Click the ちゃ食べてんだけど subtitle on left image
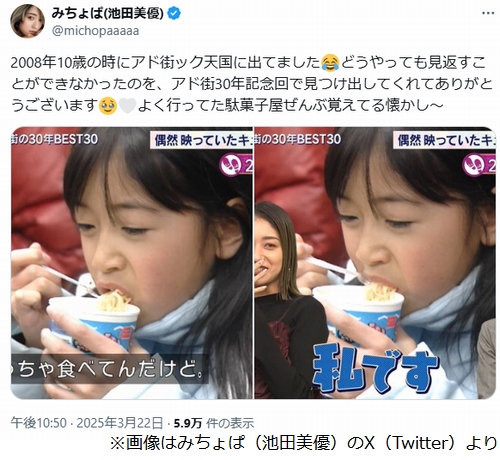The image size is (500, 460). (110, 369)
